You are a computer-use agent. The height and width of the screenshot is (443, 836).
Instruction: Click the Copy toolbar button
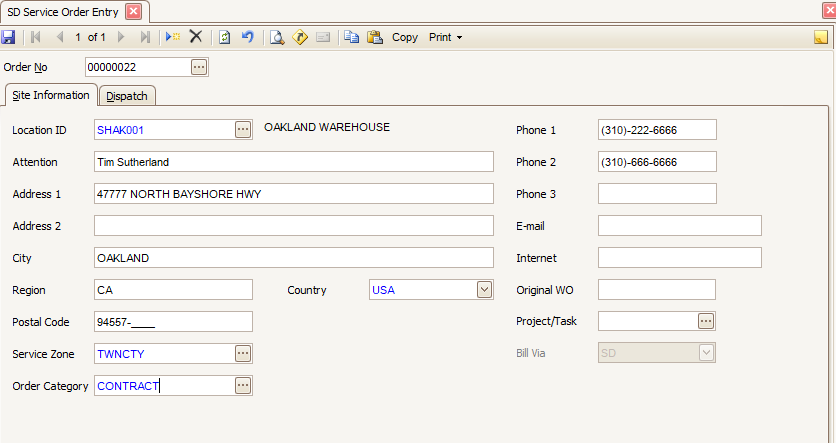(x=405, y=37)
